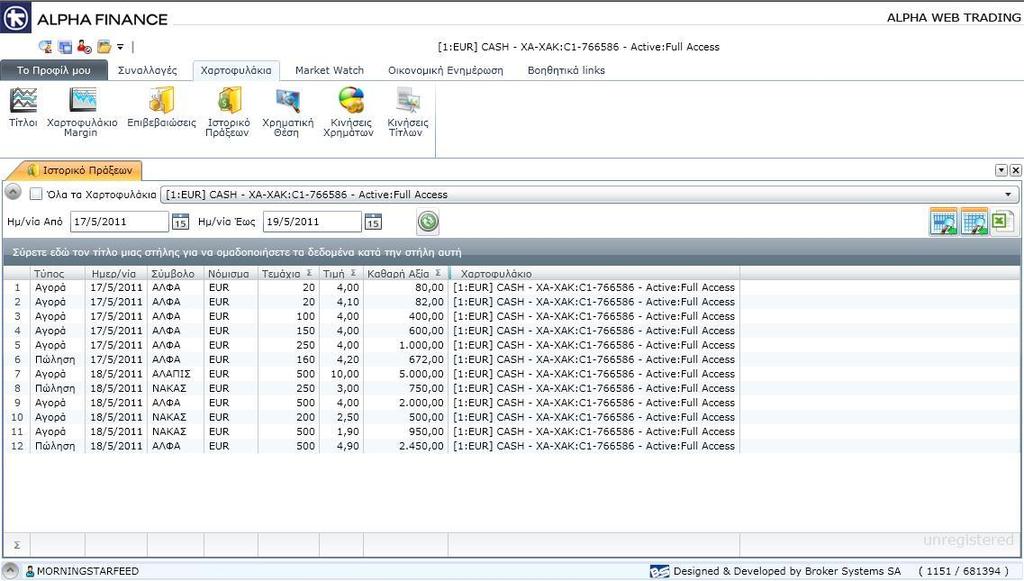Open the portfolio selection dropdown

[x=1008, y=195]
